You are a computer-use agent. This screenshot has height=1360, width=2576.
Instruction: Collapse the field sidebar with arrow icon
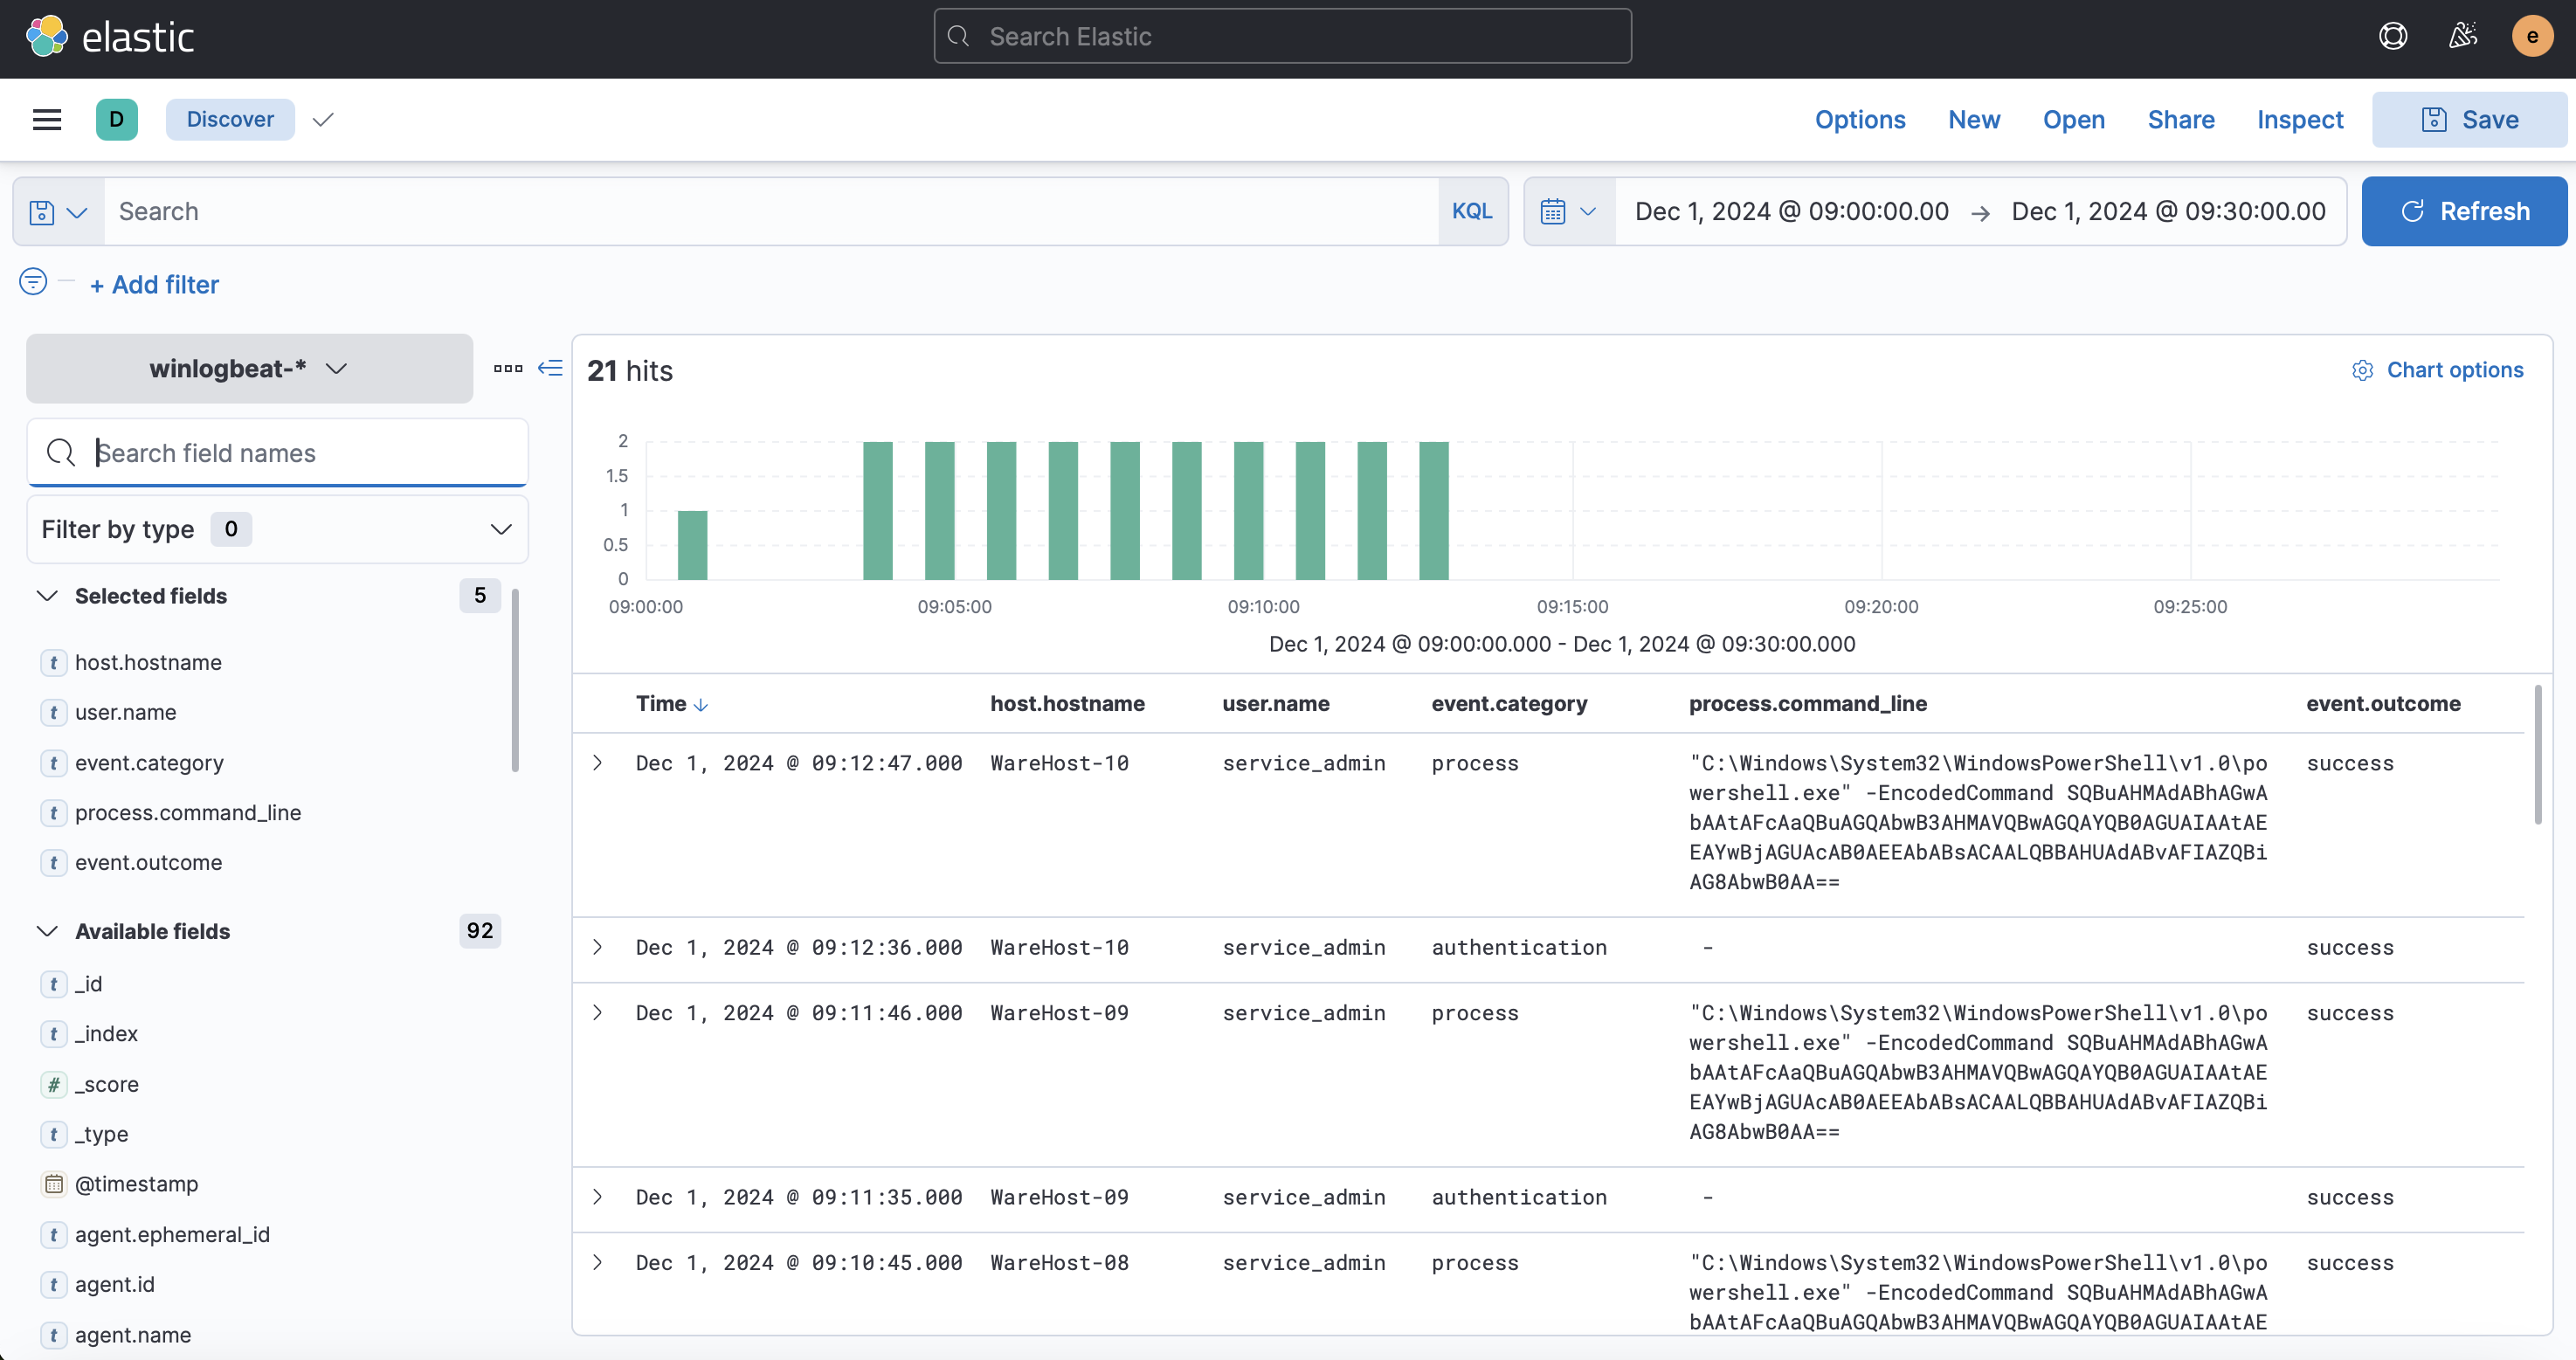(550, 368)
